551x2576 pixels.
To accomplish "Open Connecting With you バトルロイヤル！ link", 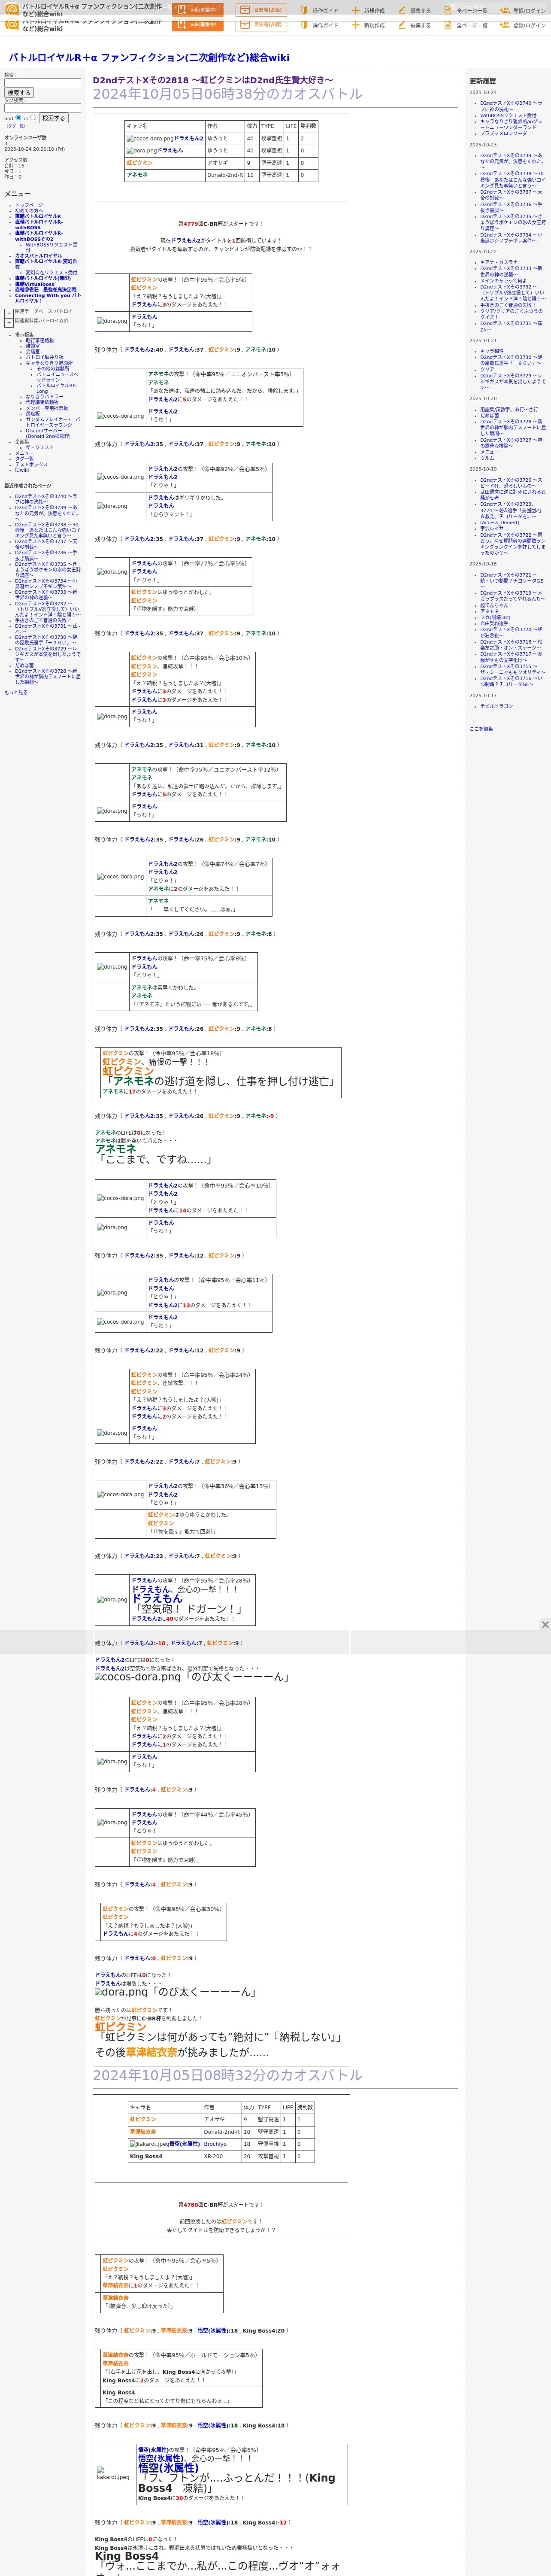I will 47,298.
